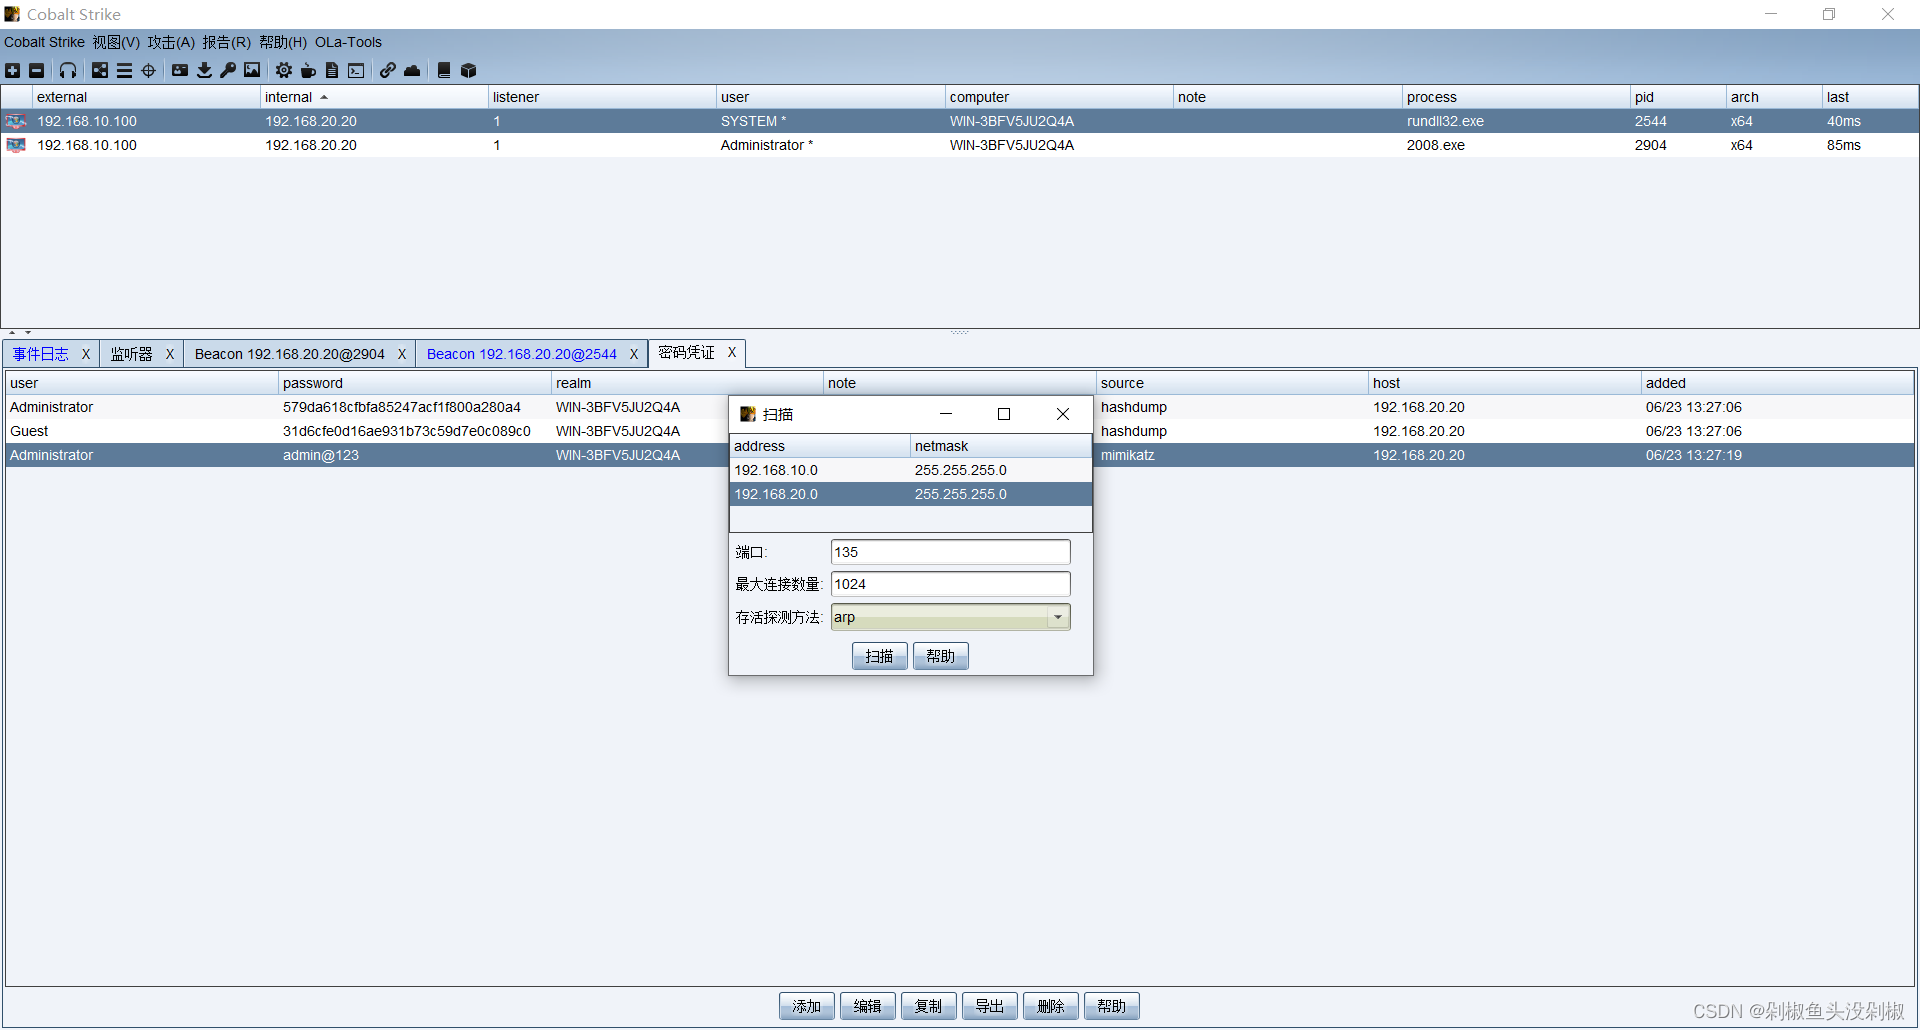The image size is (1920, 1030).
Task: Switch to Beacon 192.168.20.20@2904 tab
Action: click(290, 354)
